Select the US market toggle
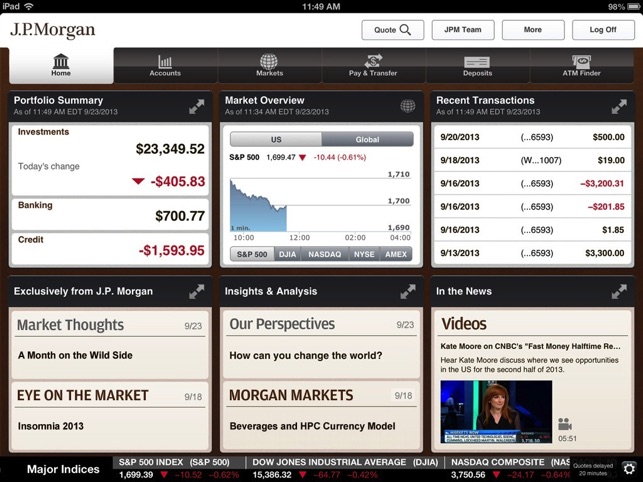643x482 pixels. (276, 139)
